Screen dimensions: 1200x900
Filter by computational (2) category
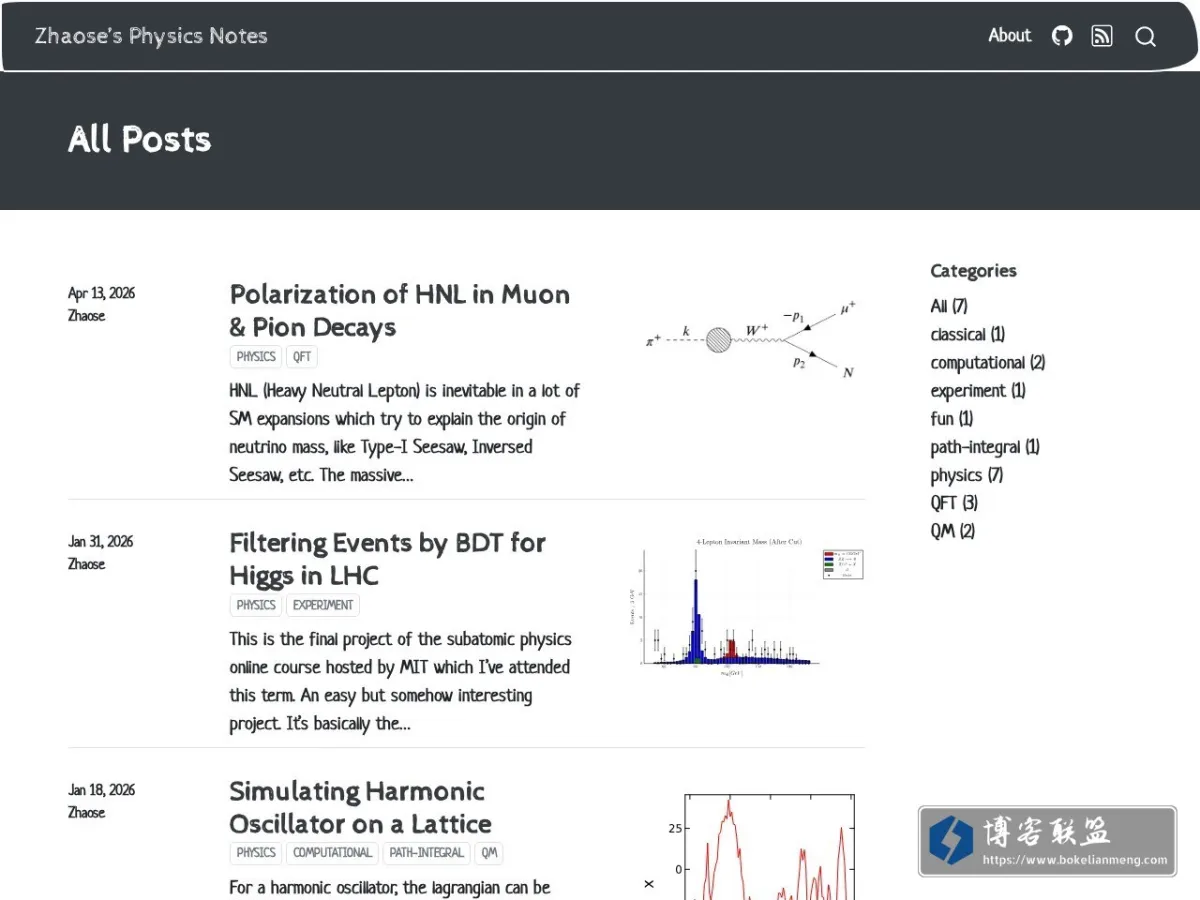[x=988, y=362]
